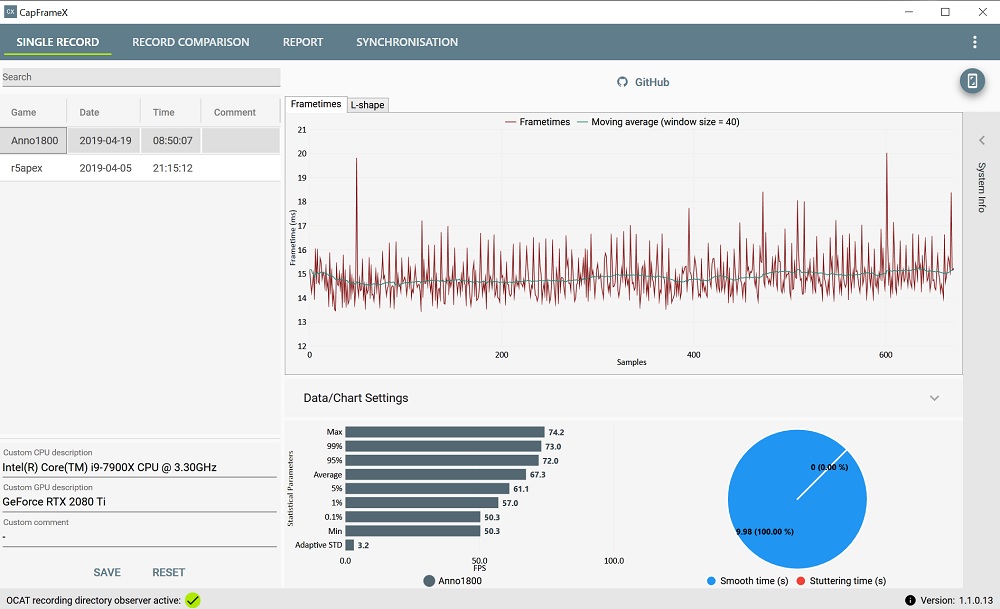Image resolution: width=1000 pixels, height=609 pixels.
Task: Expand the System Info side panel
Action: coord(982,140)
